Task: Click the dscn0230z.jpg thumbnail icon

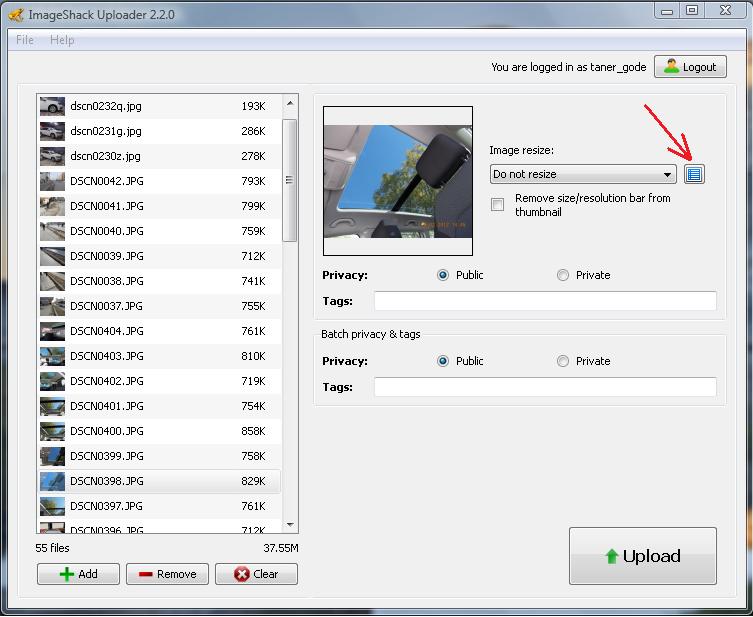Action: point(52,156)
